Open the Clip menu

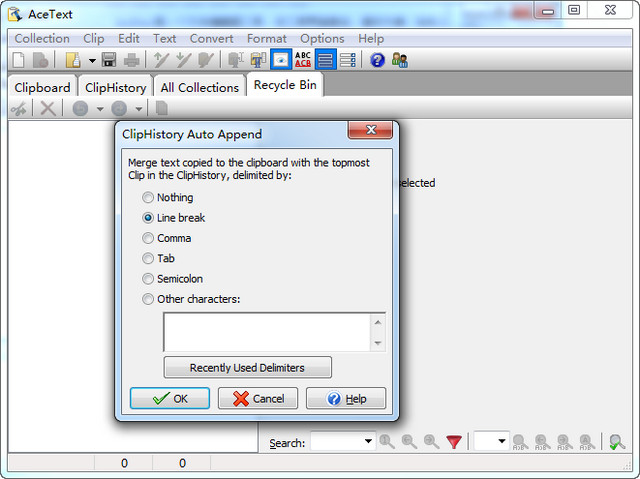tap(94, 39)
